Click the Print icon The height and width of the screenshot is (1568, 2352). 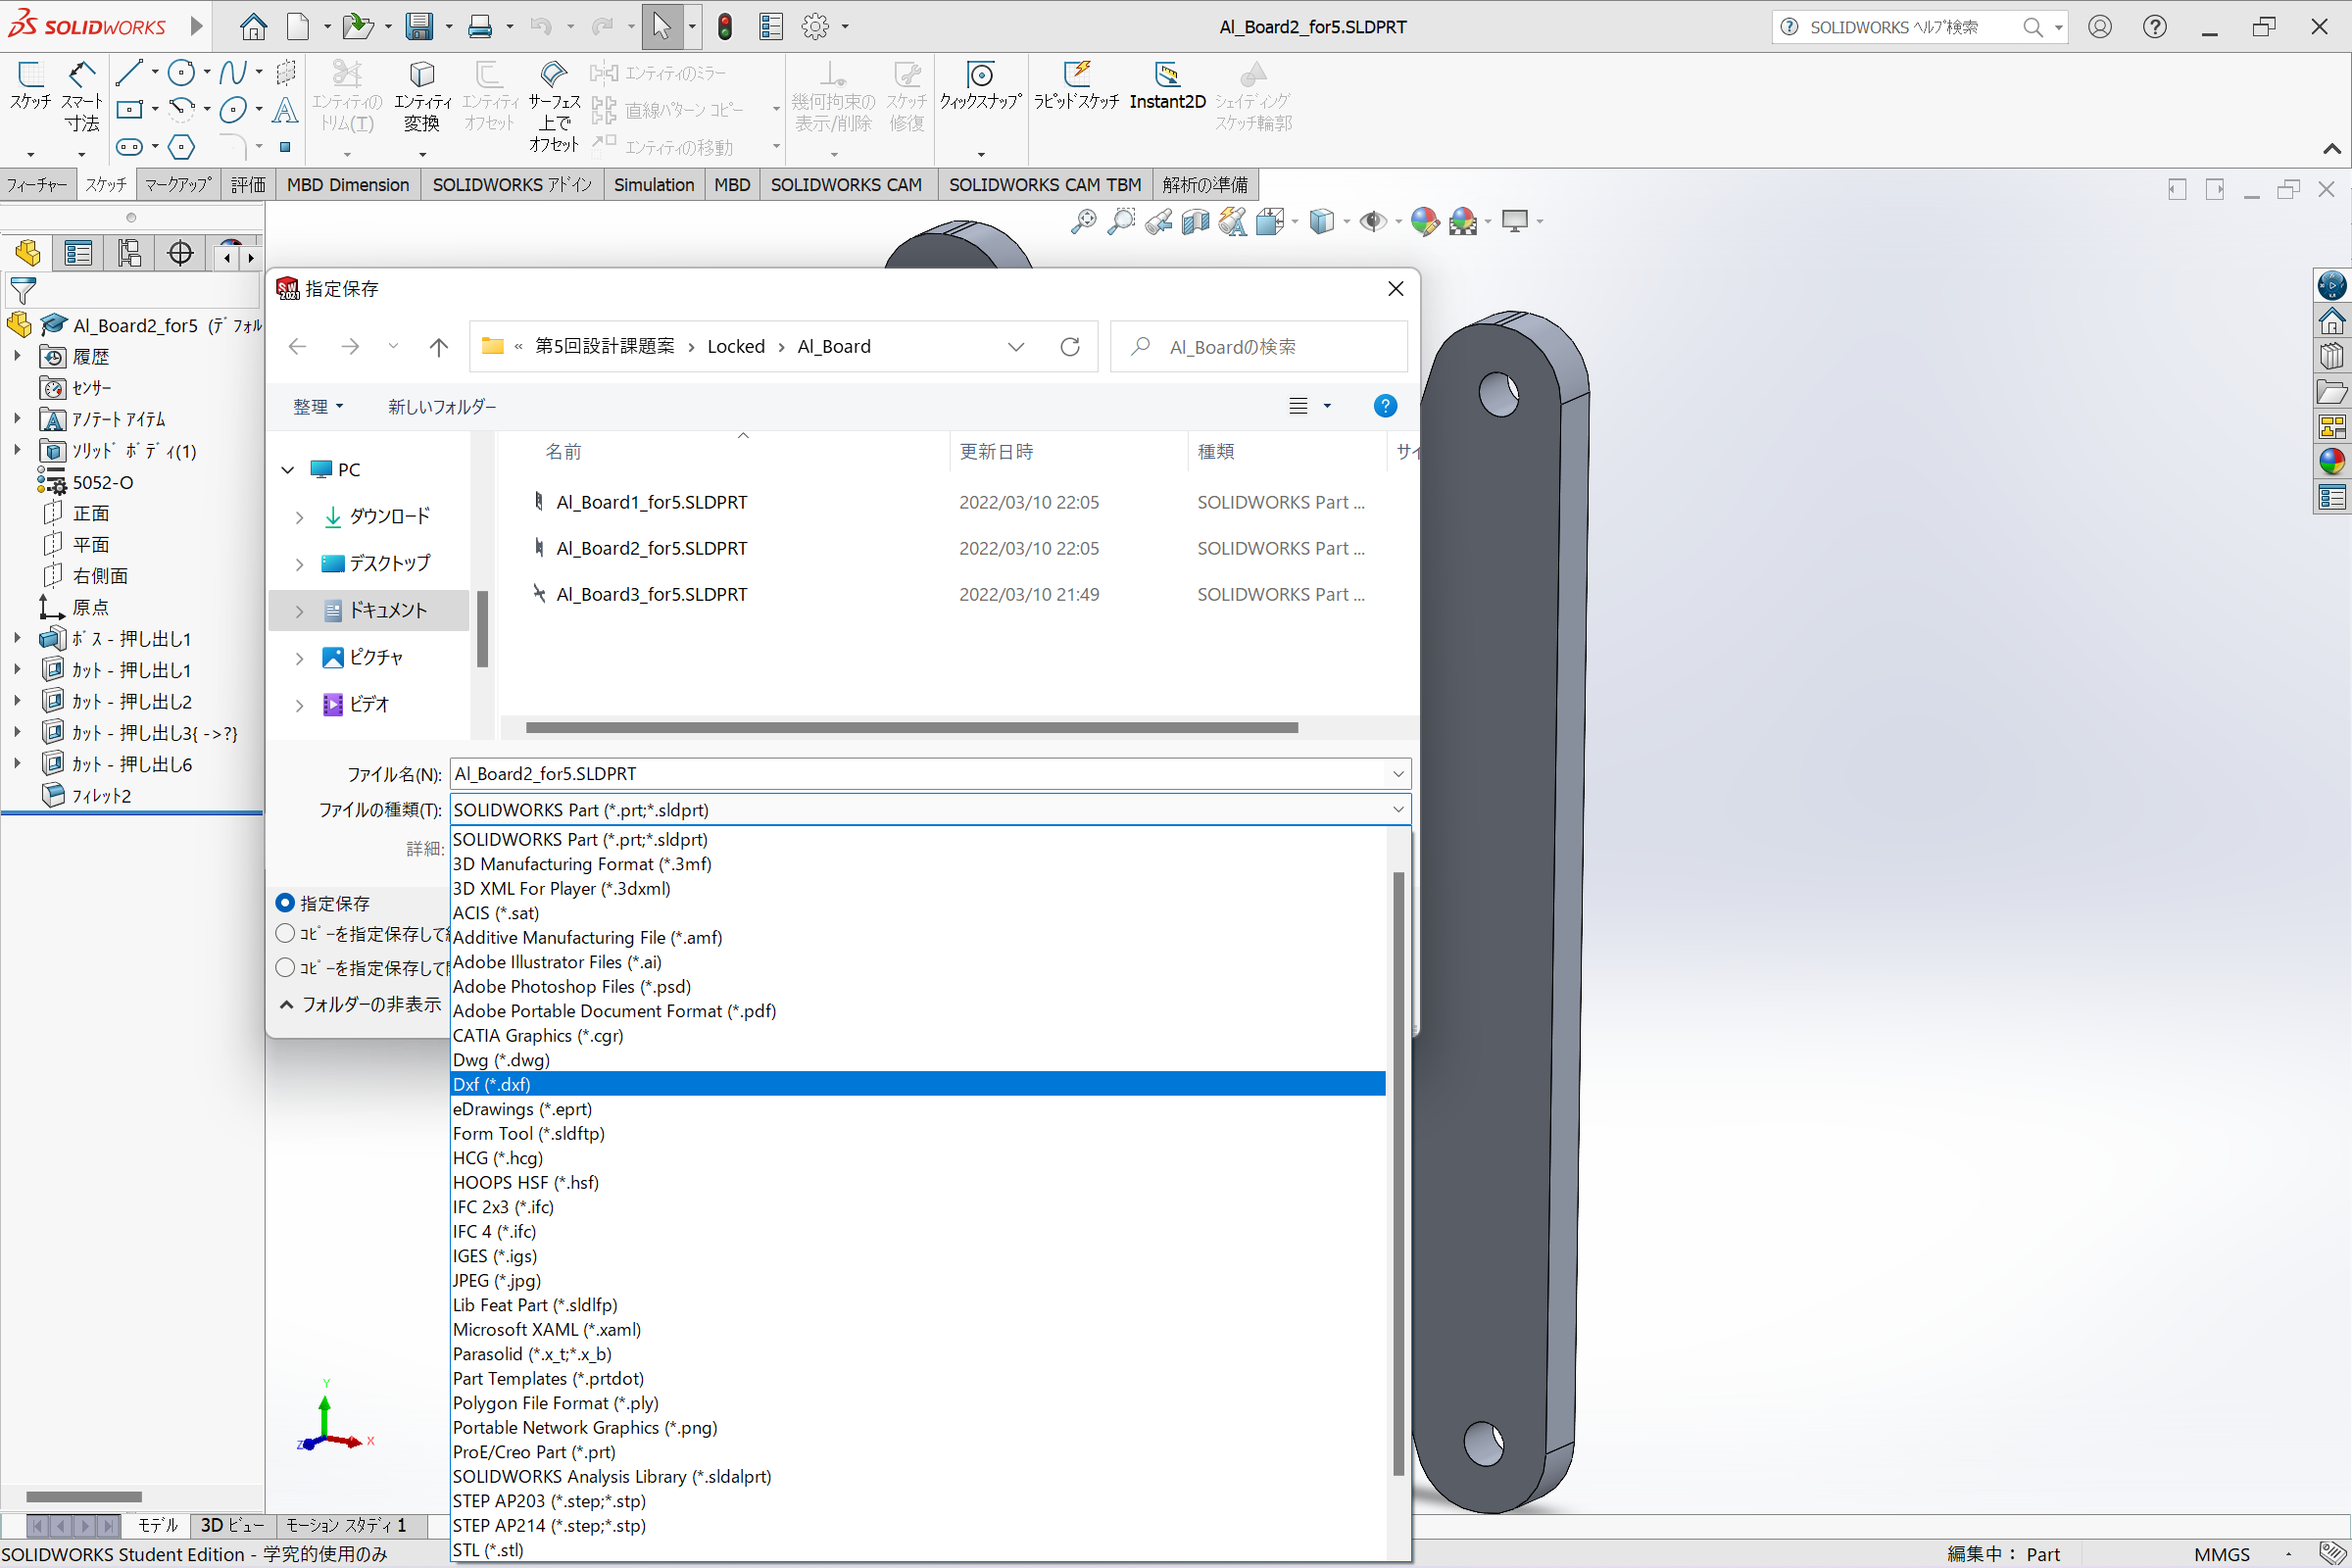(480, 26)
